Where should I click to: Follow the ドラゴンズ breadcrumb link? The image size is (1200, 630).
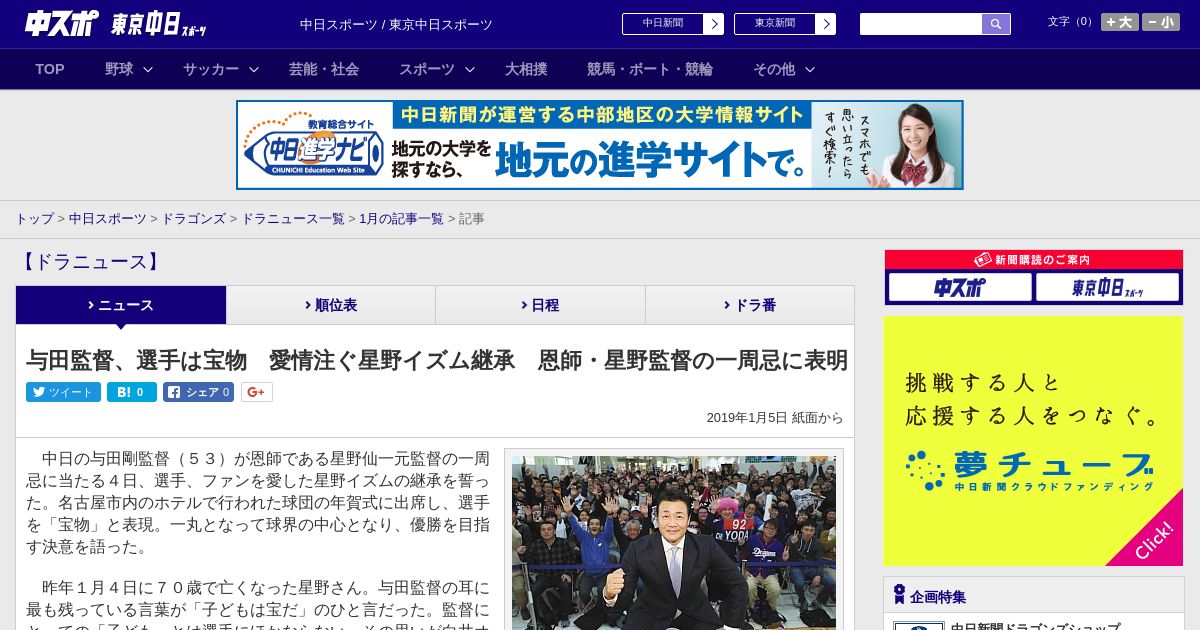(194, 219)
